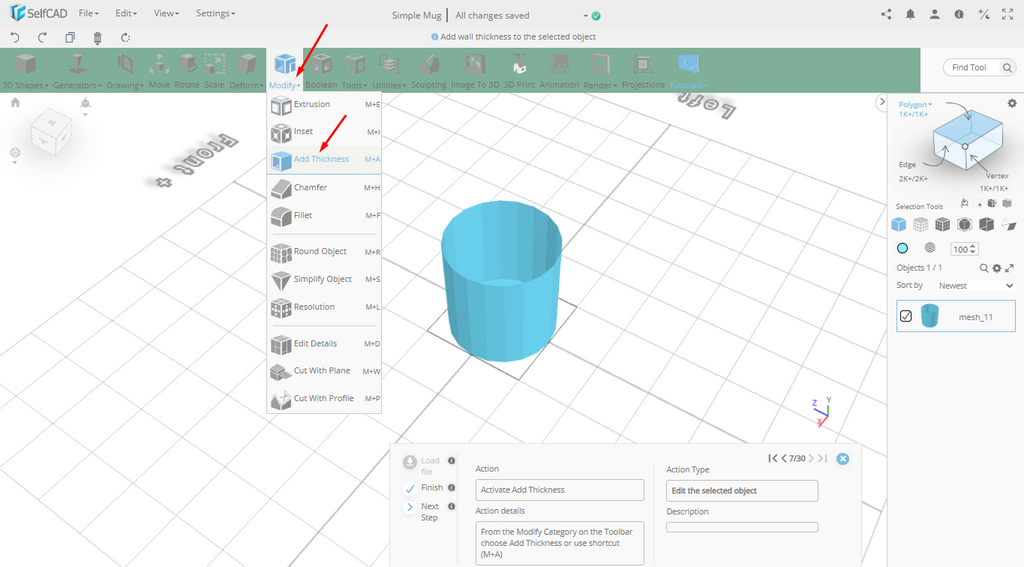This screenshot has width=1024, height=567.
Task: Go to previous tutorial step arrow
Action: [784, 459]
